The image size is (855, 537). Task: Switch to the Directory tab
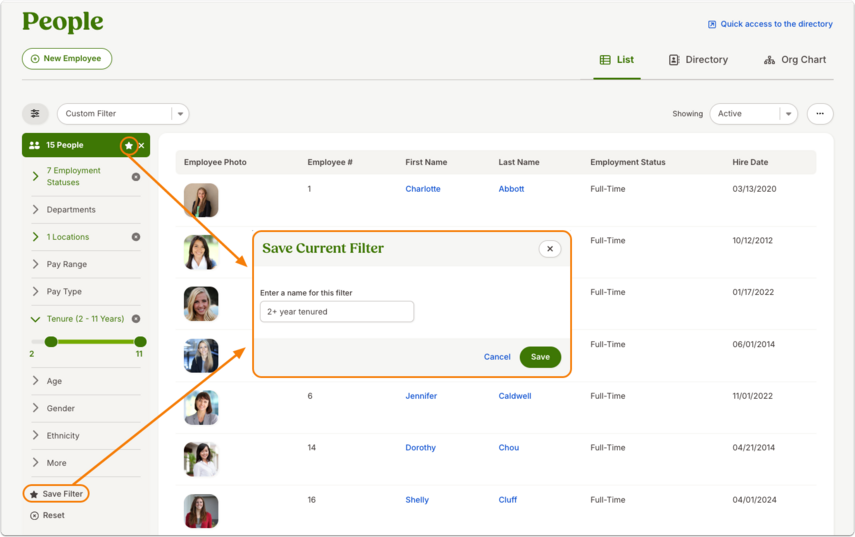point(698,60)
